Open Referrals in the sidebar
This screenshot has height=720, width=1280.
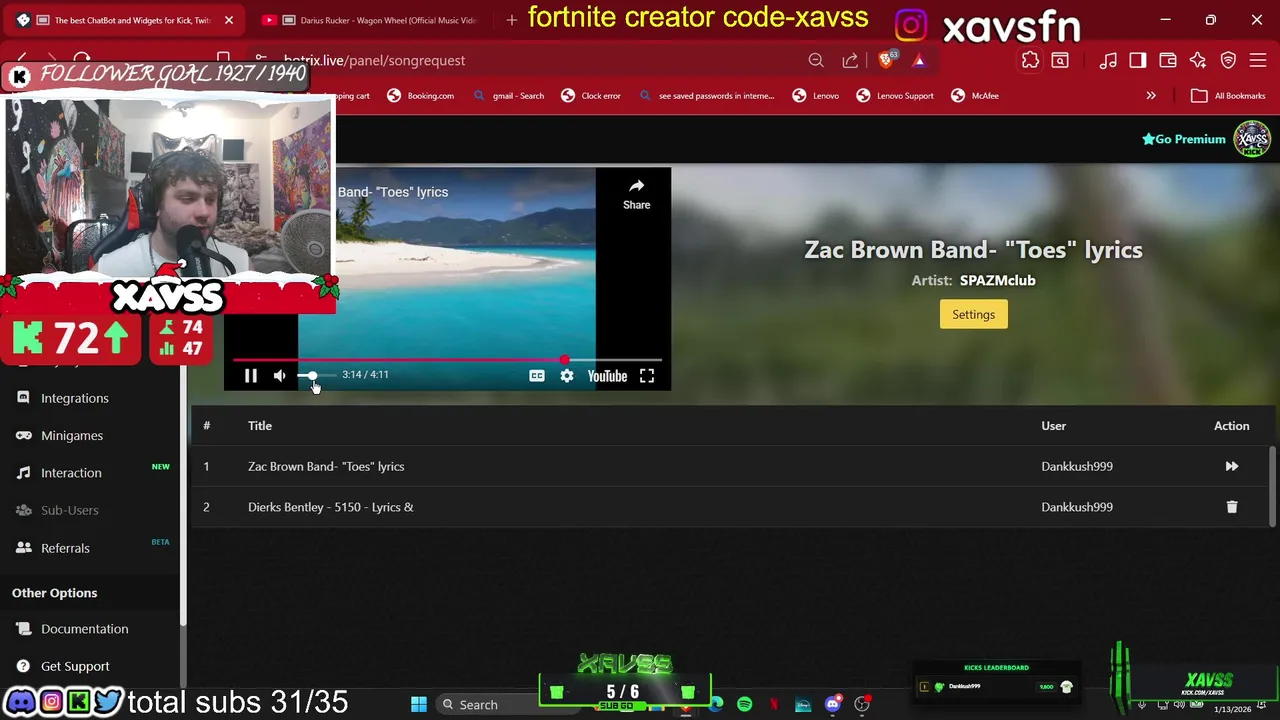tap(65, 548)
